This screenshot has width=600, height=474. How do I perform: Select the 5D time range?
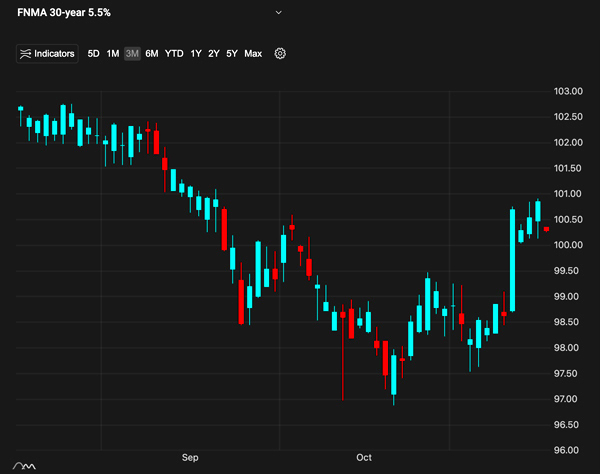pos(93,54)
